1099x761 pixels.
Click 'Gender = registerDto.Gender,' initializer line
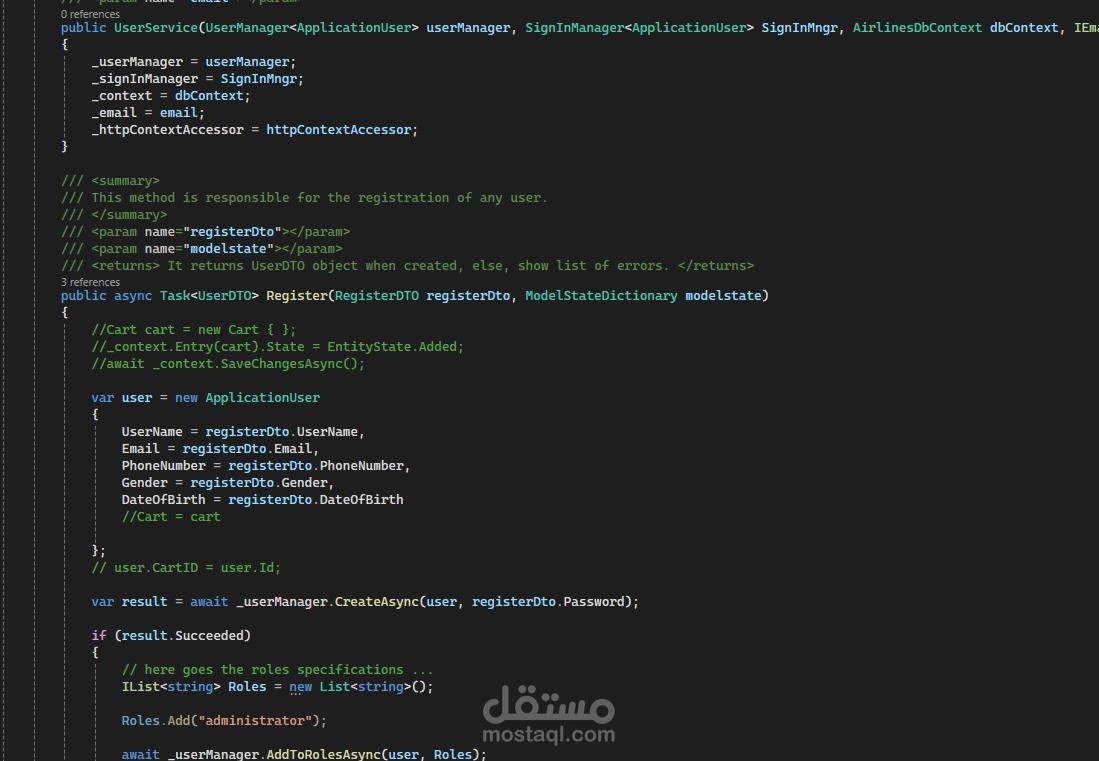click(x=228, y=483)
